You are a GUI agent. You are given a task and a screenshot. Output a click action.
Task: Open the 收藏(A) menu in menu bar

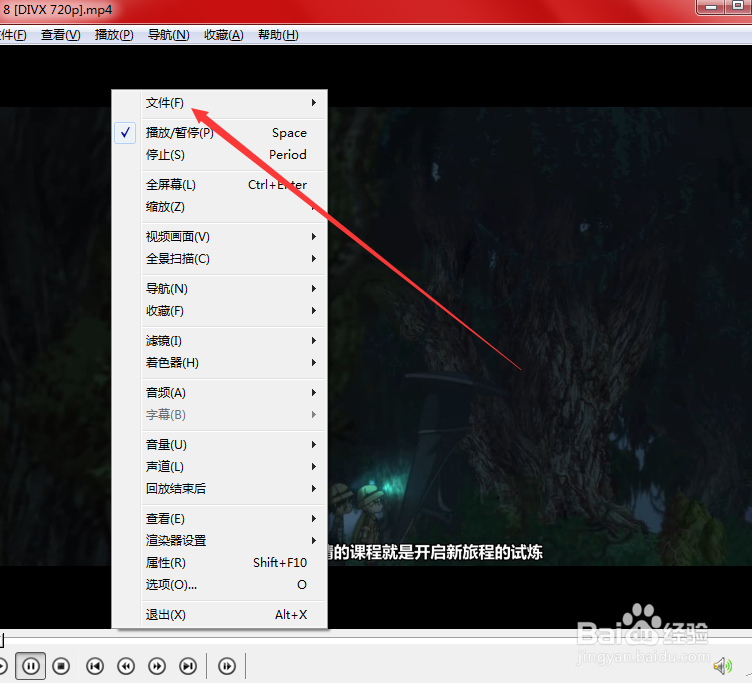223,35
